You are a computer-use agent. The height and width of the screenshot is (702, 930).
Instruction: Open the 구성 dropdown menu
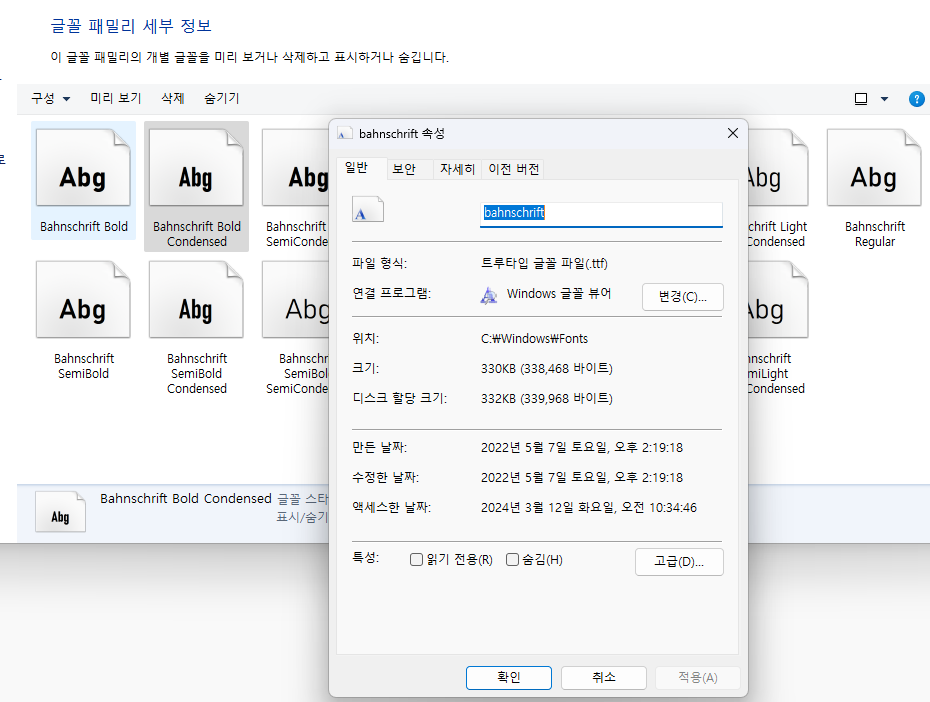[50, 98]
